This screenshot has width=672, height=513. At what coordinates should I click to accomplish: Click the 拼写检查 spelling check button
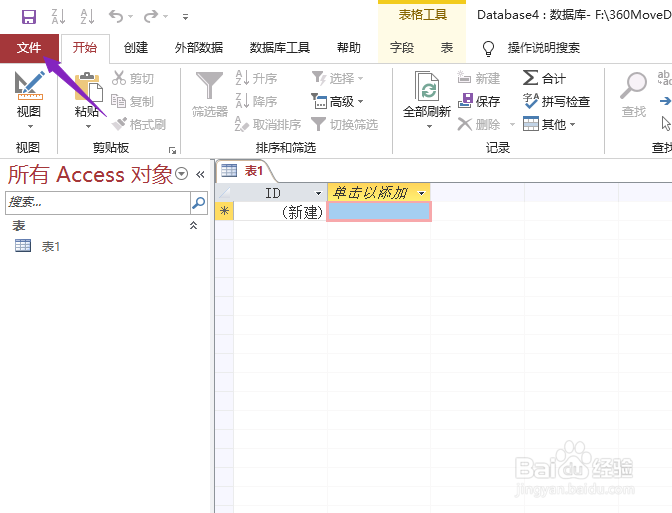click(557, 102)
